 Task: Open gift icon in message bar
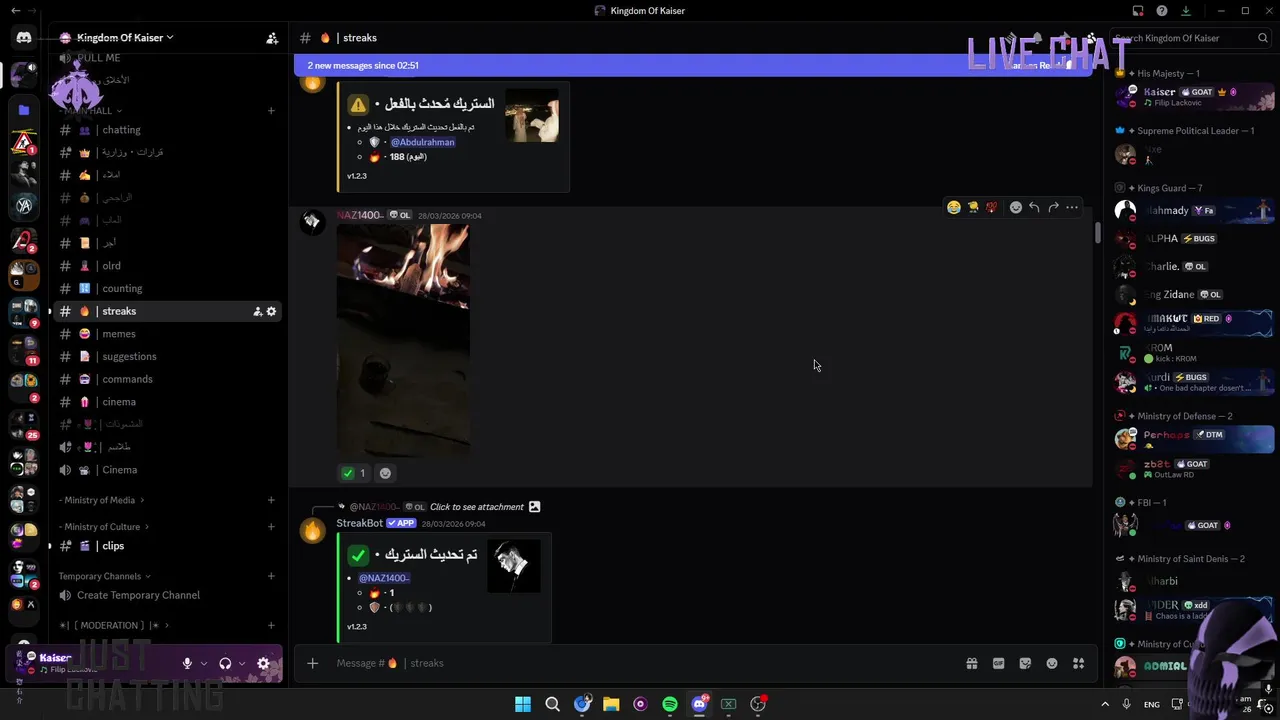point(971,663)
